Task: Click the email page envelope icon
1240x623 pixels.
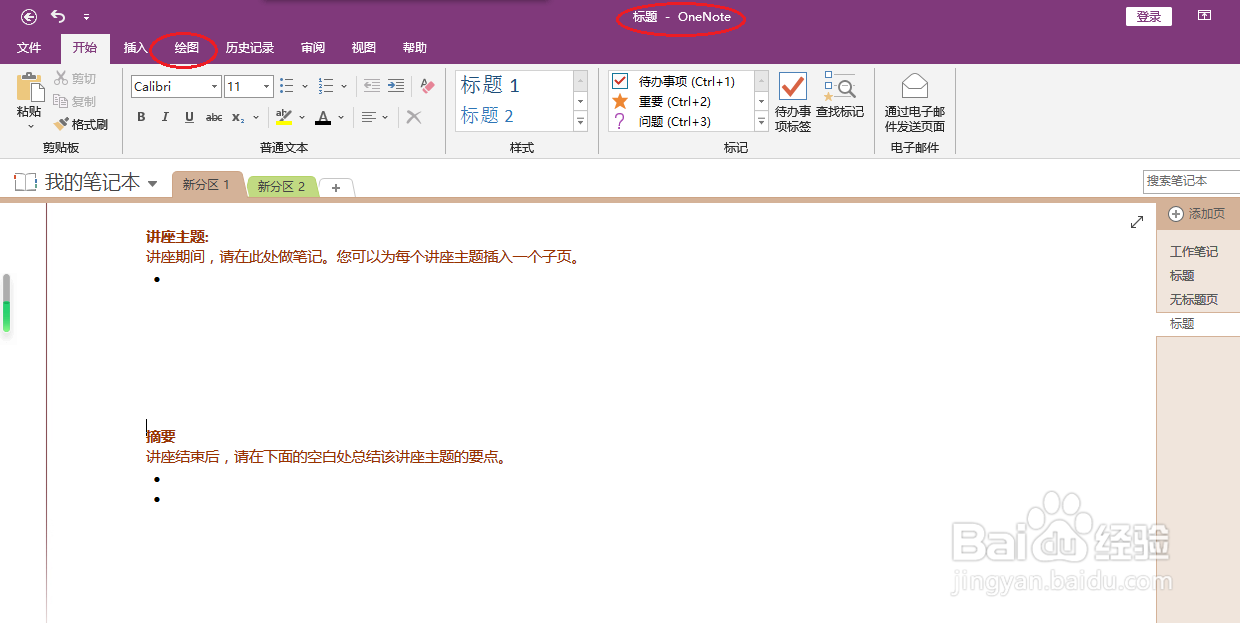Action: point(914,86)
